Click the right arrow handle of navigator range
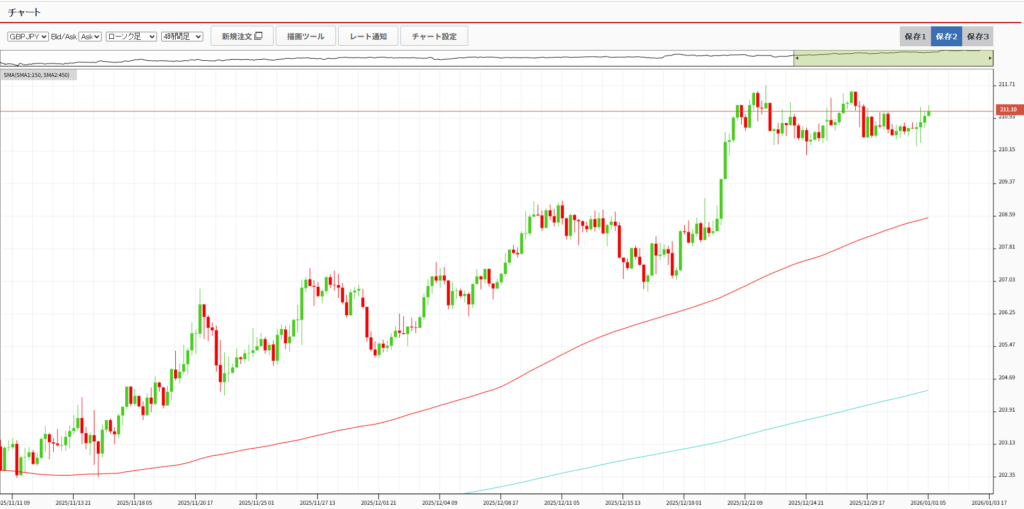Viewport: 1024px width, 509px height. pyautogui.click(x=990, y=59)
